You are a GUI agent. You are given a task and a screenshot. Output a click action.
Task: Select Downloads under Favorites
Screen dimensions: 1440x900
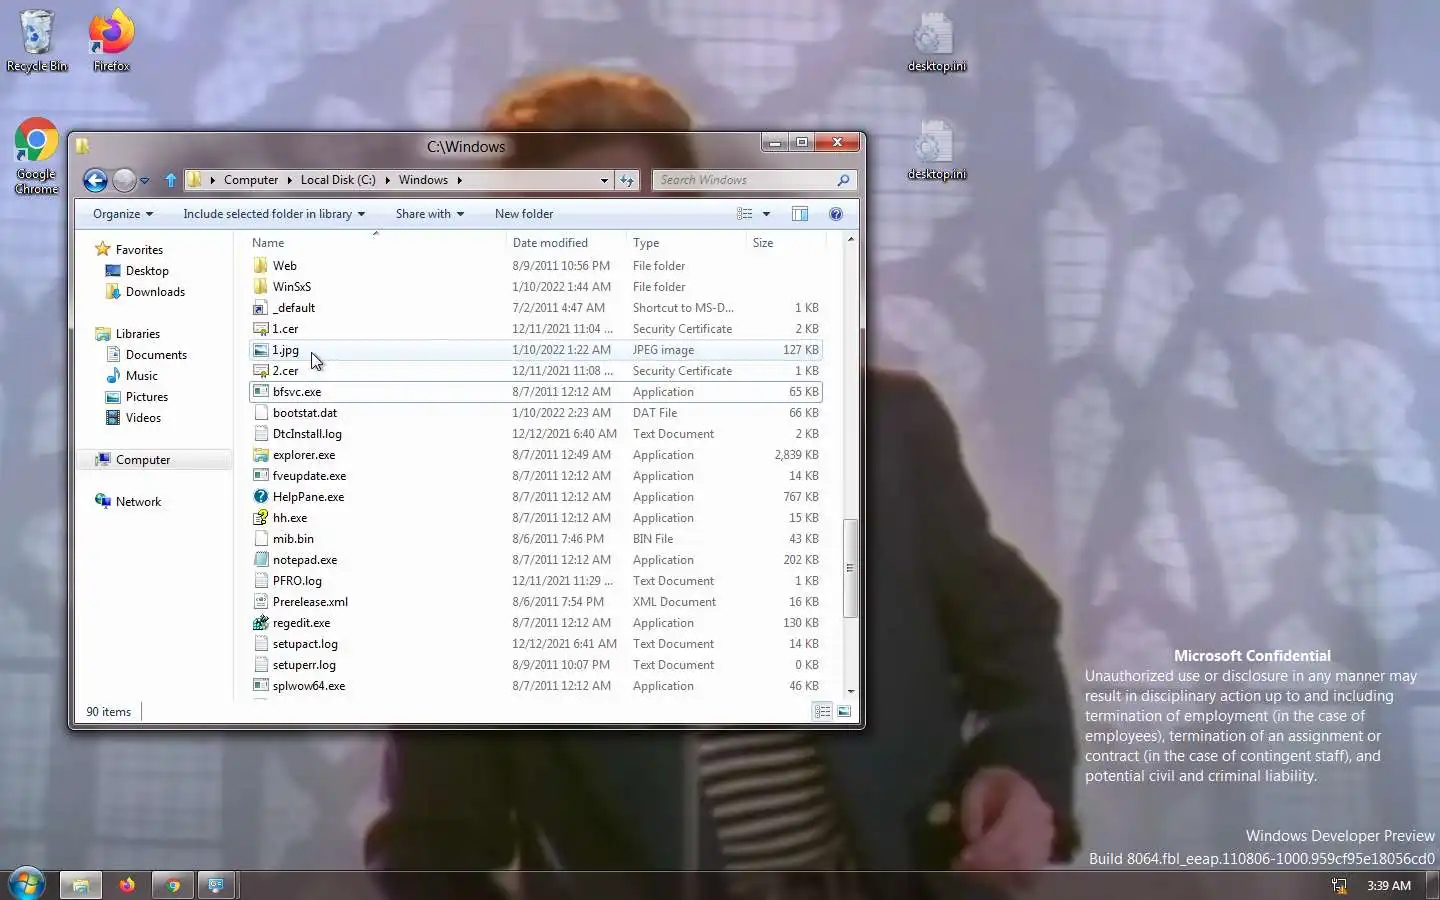[155, 292]
